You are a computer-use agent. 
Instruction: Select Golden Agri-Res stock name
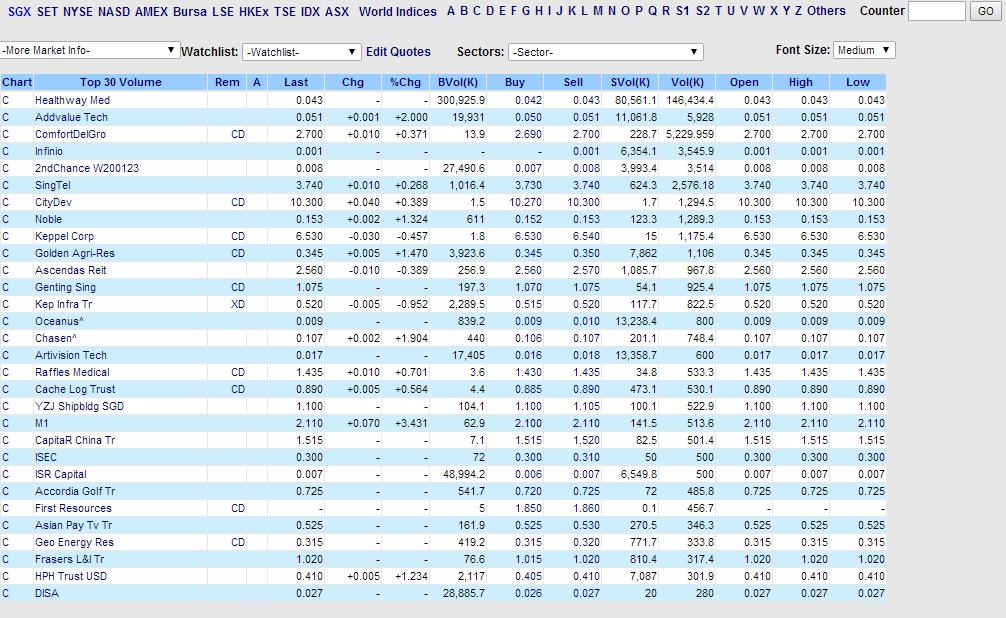74,253
